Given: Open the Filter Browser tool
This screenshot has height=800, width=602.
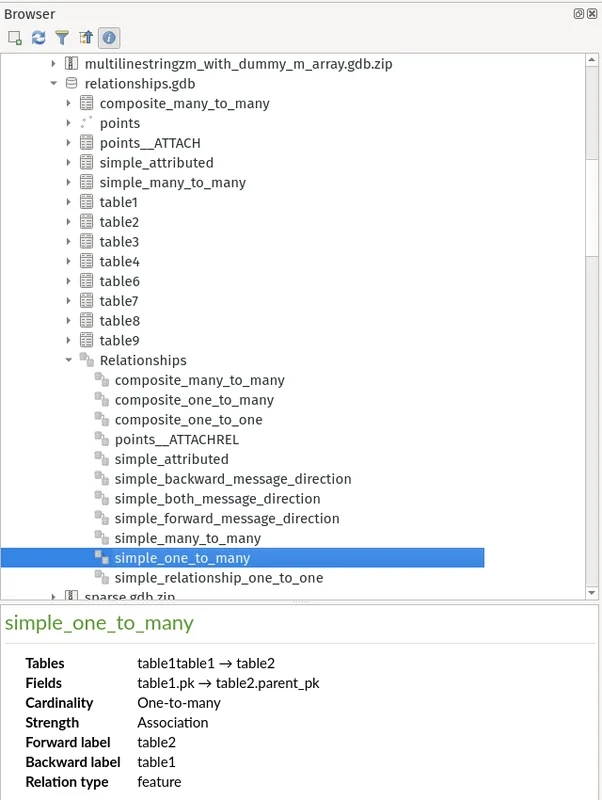Looking at the screenshot, I should pyautogui.click(x=62, y=38).
